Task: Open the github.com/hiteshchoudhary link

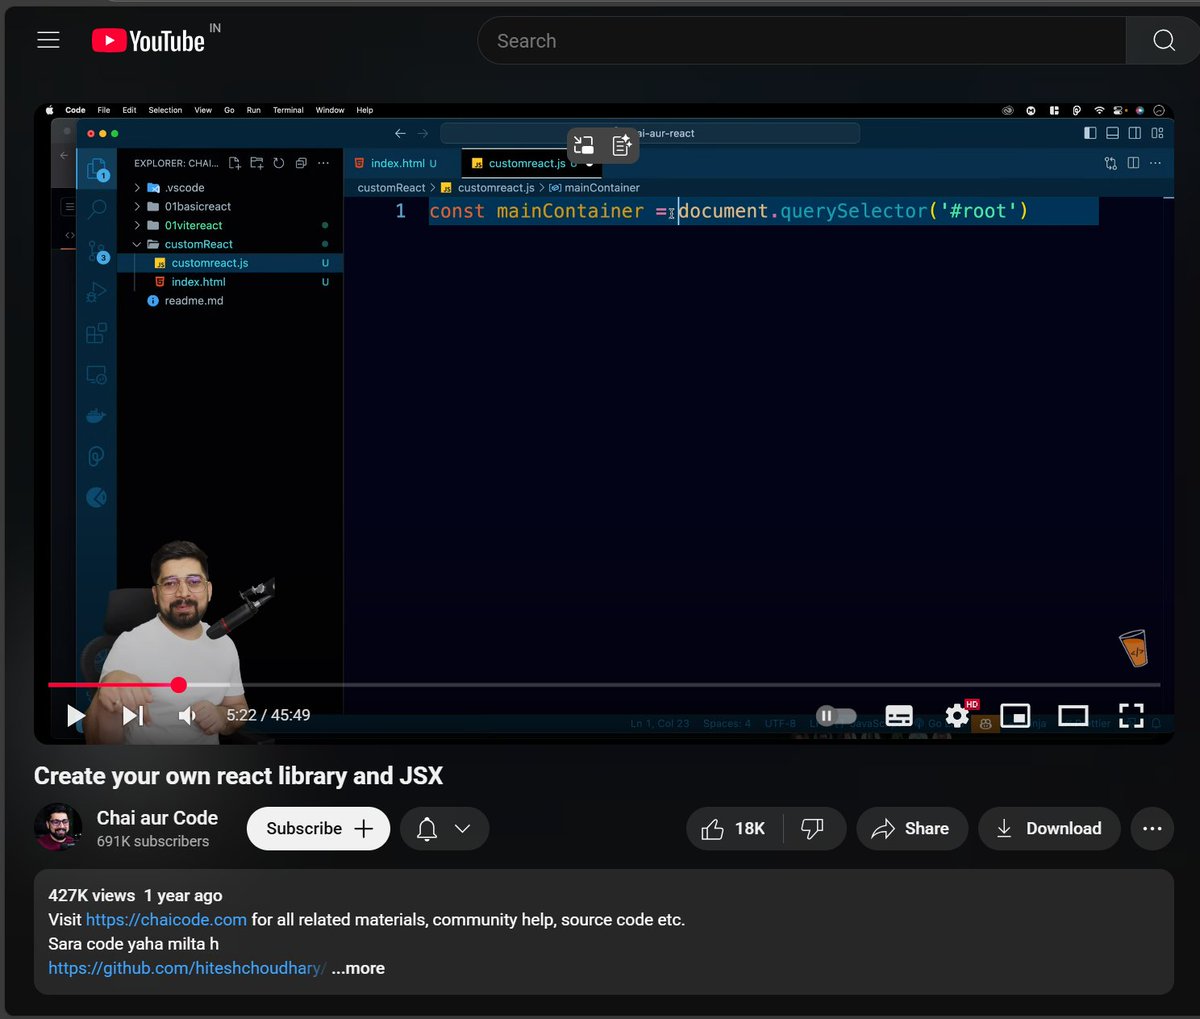Action: (187, 968)
